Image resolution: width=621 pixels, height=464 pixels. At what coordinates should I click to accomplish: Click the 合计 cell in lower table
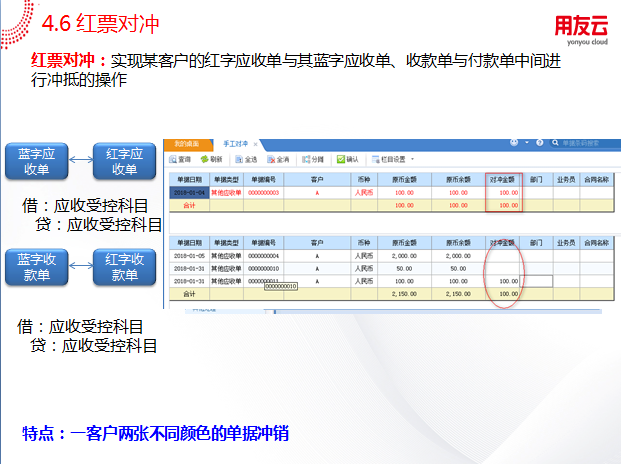[189, 294]
